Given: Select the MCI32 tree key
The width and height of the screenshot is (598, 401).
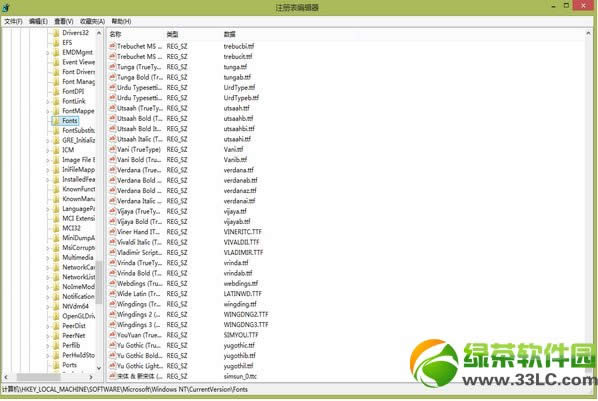Looking at the screenshot, I should 71,228.
